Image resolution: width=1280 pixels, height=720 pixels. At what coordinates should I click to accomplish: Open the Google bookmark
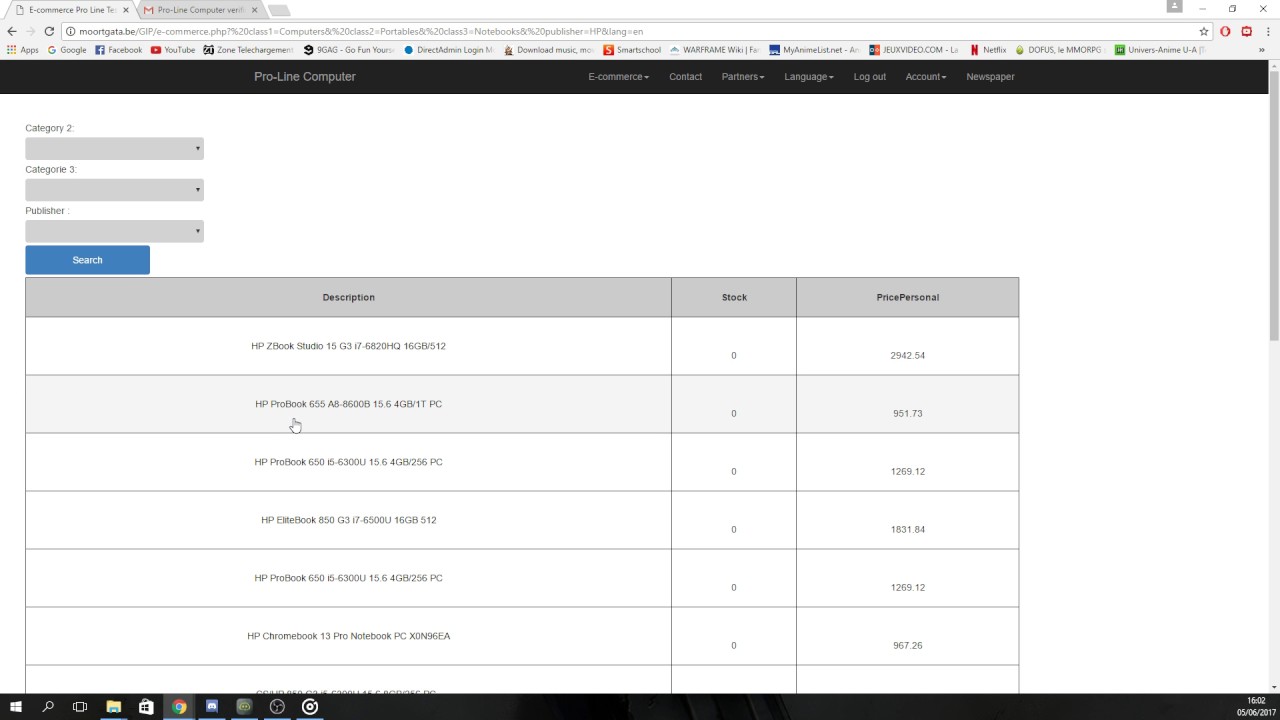[x=67, y=50]
